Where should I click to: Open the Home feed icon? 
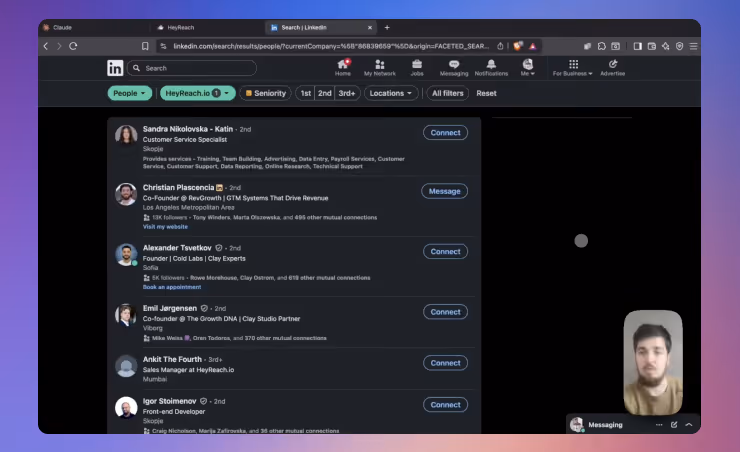[343, 67]
